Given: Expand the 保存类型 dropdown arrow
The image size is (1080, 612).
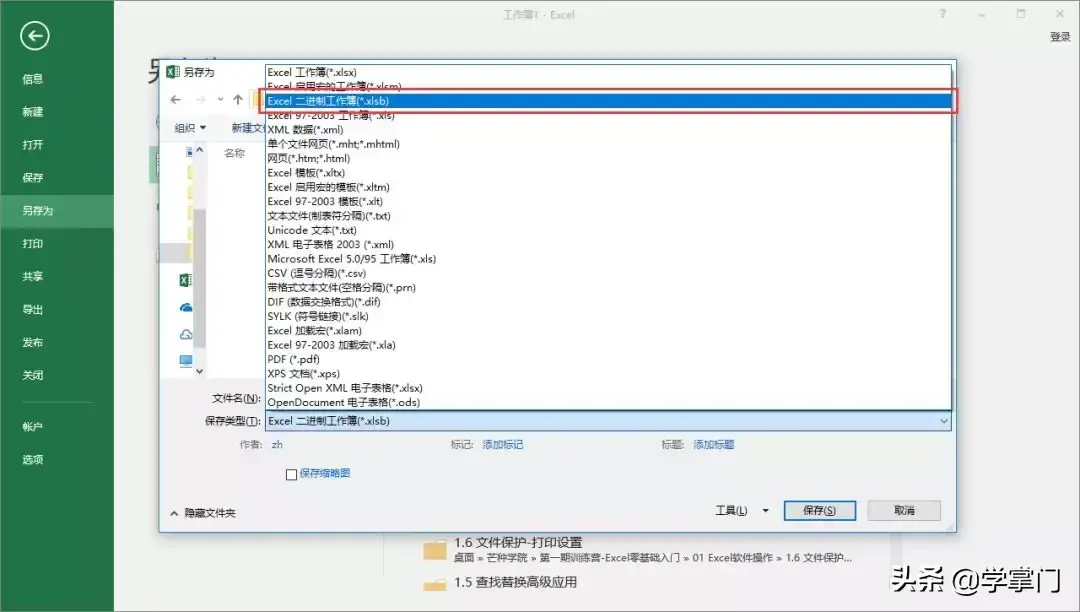Looking at the screenshot, I should click(x=944, y=421).
